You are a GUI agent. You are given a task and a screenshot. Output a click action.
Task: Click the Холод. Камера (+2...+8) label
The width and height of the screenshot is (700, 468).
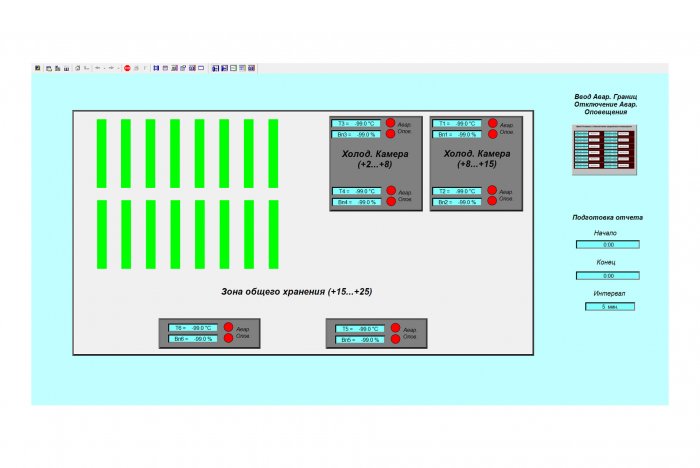point(375,159)
